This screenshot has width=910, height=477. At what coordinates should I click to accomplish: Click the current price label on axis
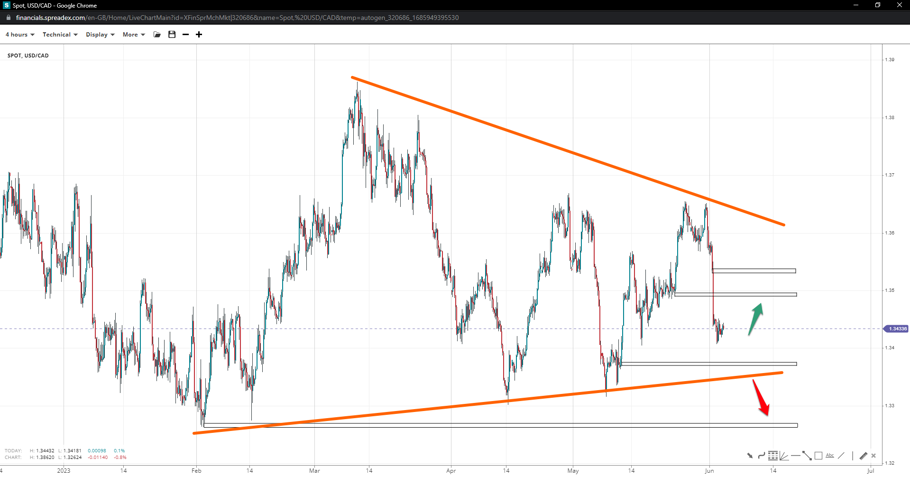pyautogui.click(x=896, y=328)
